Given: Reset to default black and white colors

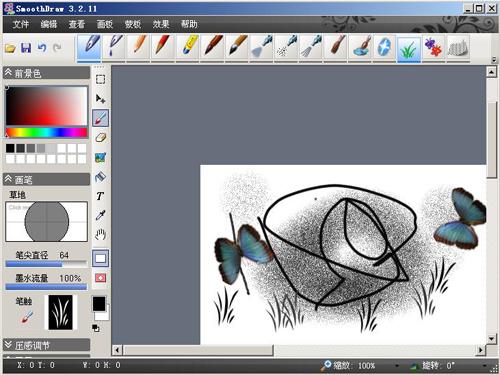Looking at the screenshot, I should [x=96, y=328].
